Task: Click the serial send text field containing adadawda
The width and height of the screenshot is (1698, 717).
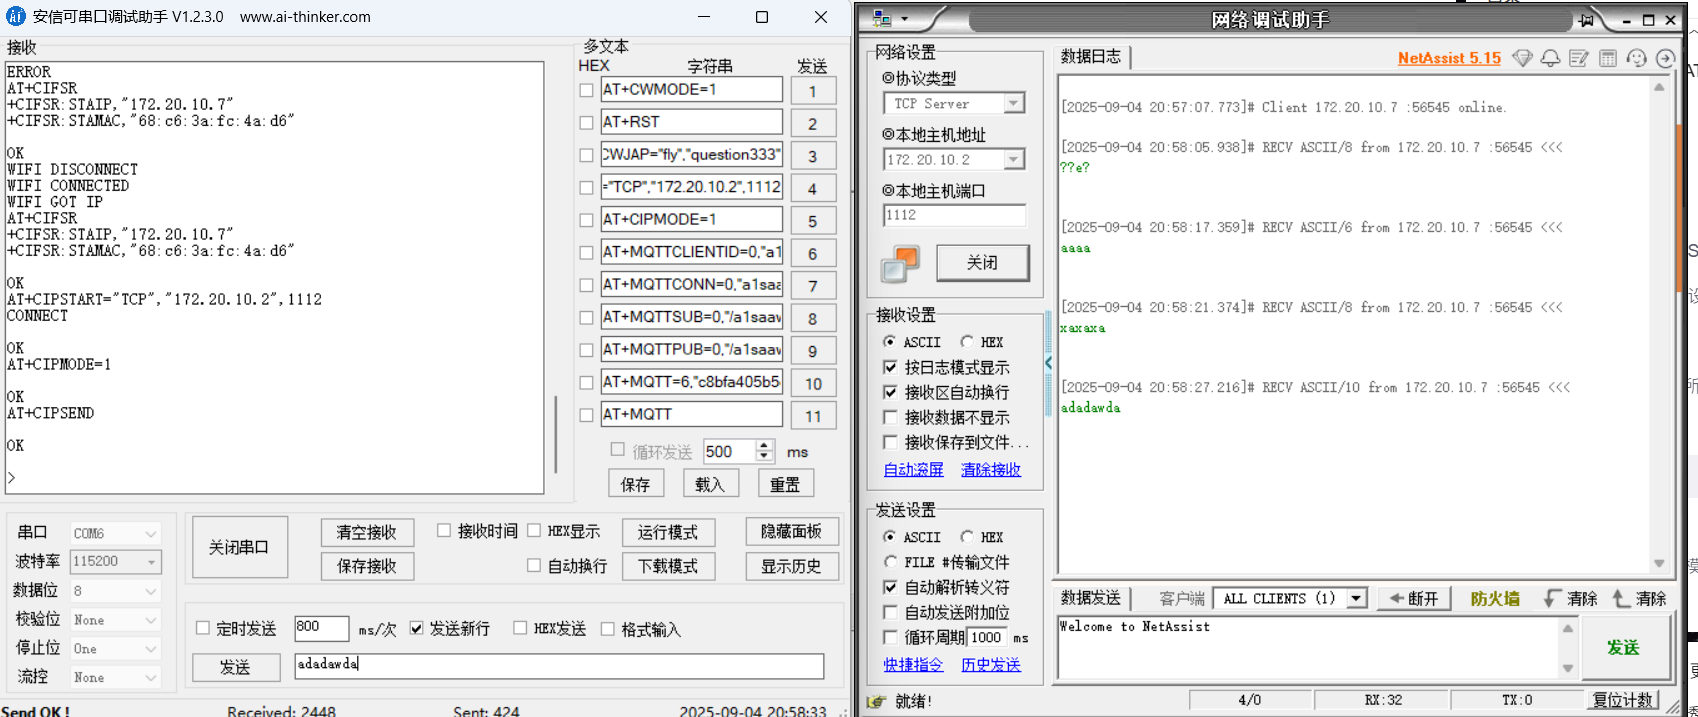Action: click(x=559, y=665)
